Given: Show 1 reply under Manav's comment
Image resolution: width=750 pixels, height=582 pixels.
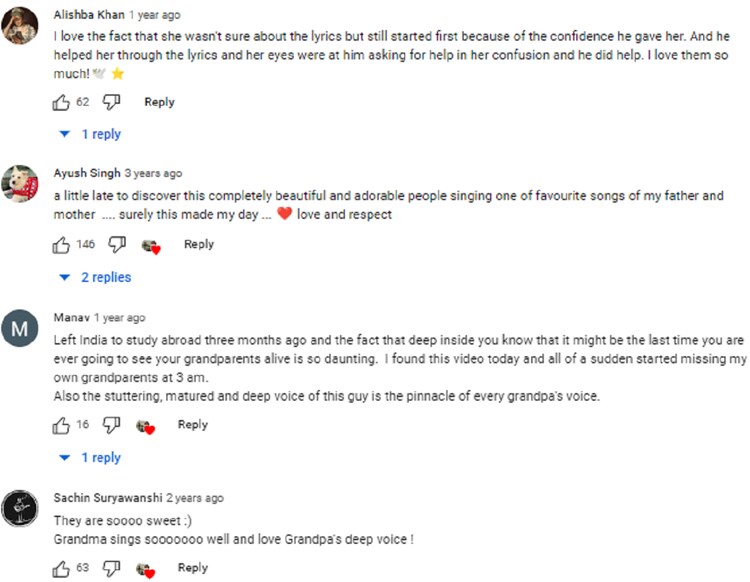Looking at the screenshot, I should pos(91,458).
